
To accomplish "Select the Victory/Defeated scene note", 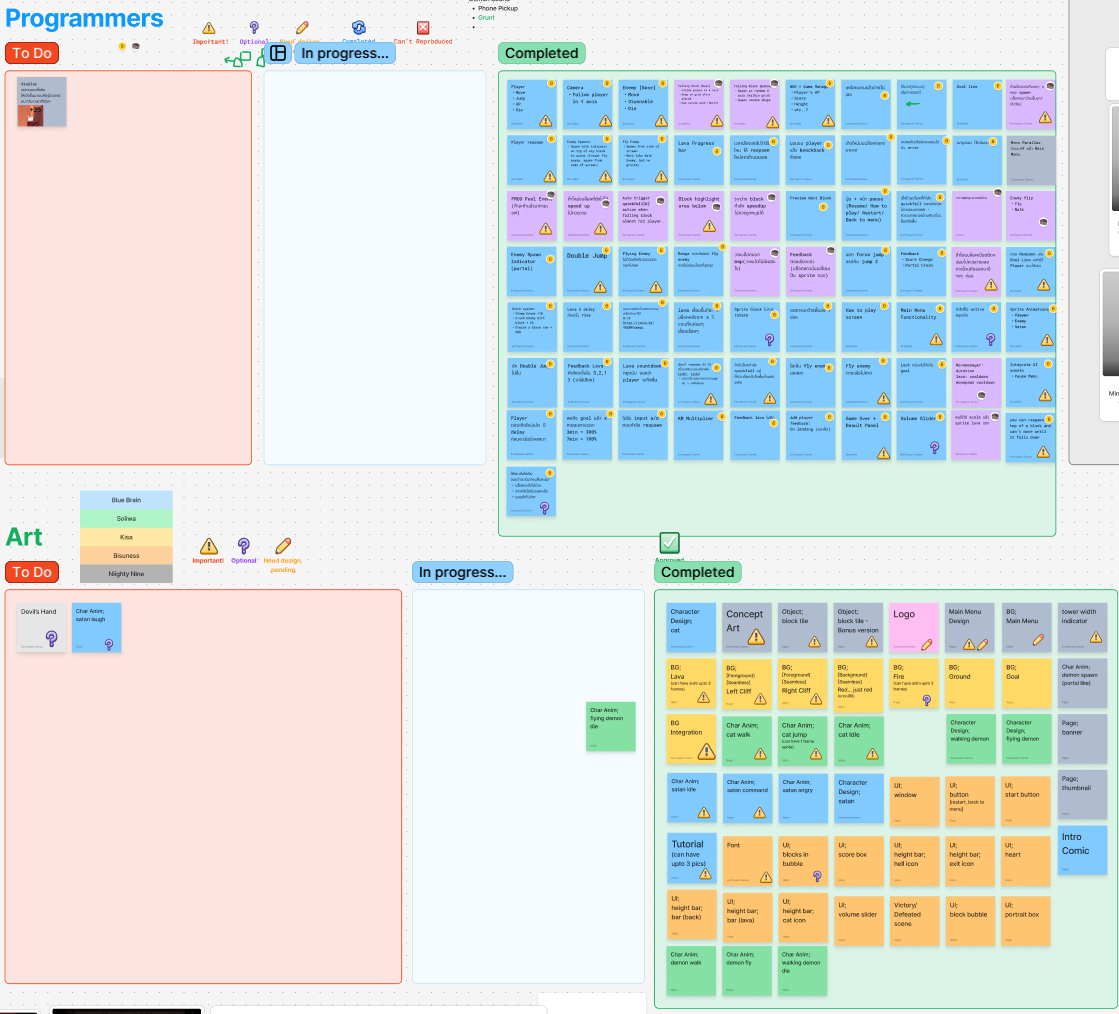I will (915, 921).
